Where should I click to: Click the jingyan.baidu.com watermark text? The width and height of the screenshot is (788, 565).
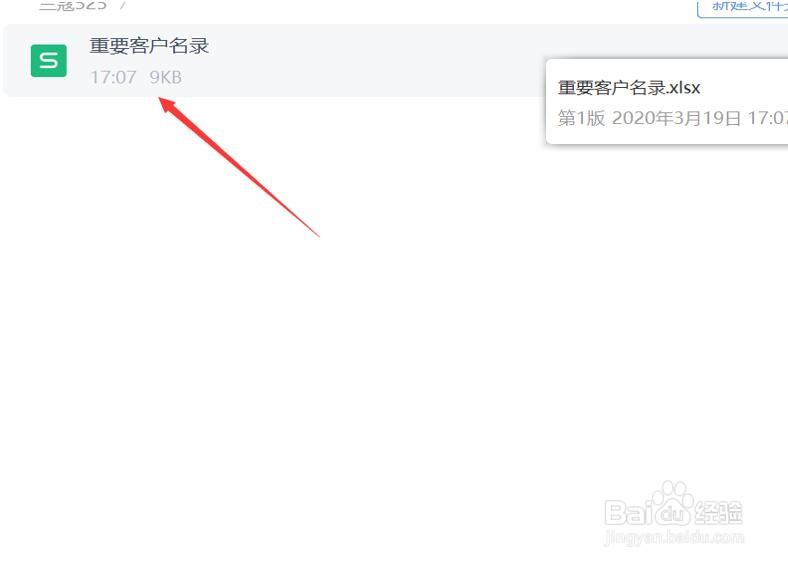coord(674,537)
